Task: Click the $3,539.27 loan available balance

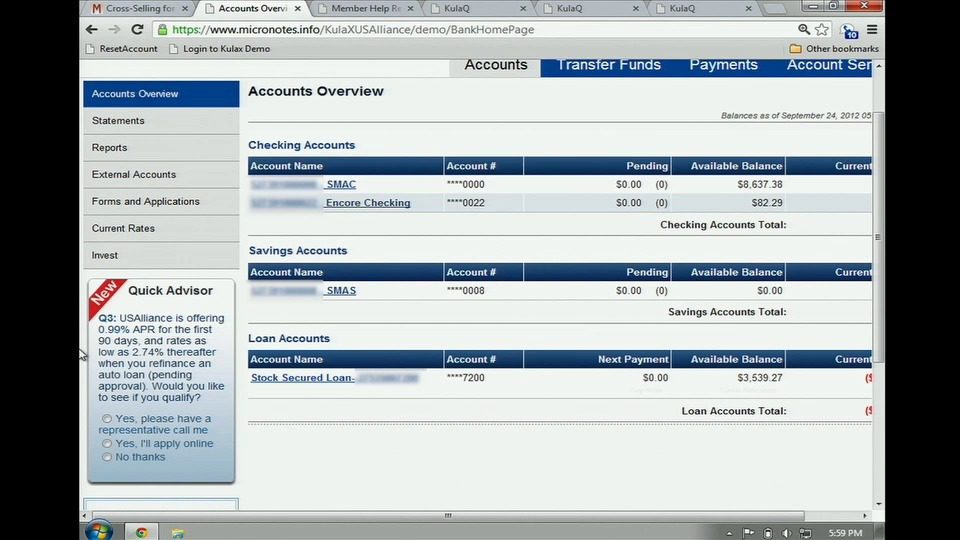Action: 759,378
